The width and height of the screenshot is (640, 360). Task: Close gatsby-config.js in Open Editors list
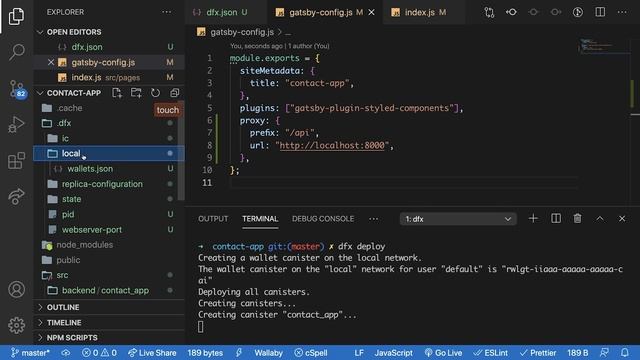[x=51, y=62]
